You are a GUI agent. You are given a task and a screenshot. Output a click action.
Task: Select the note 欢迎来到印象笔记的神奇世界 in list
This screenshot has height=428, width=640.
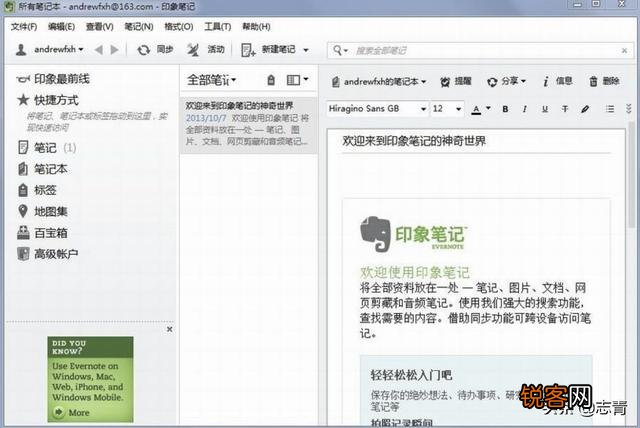[x=249, y=124]
